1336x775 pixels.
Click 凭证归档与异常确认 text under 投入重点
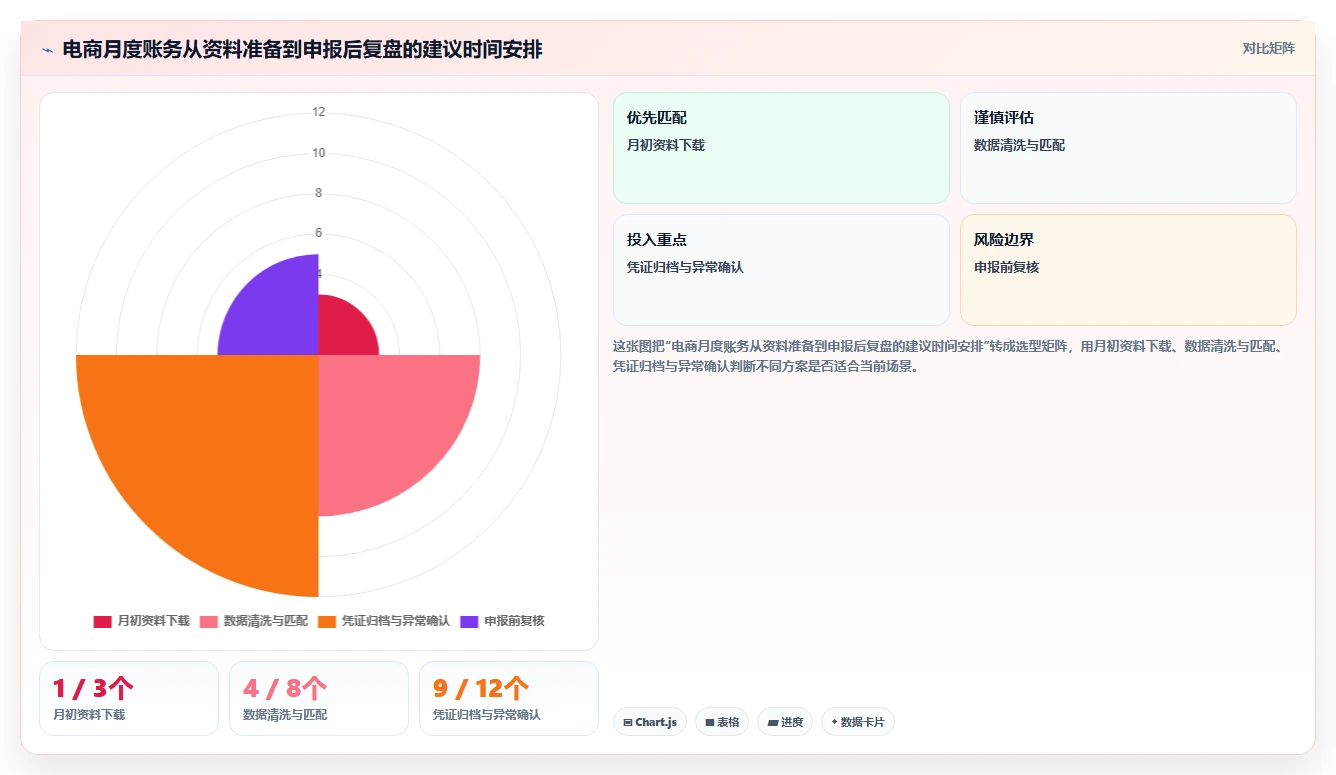pyautogui.click(x=685, y=267)
